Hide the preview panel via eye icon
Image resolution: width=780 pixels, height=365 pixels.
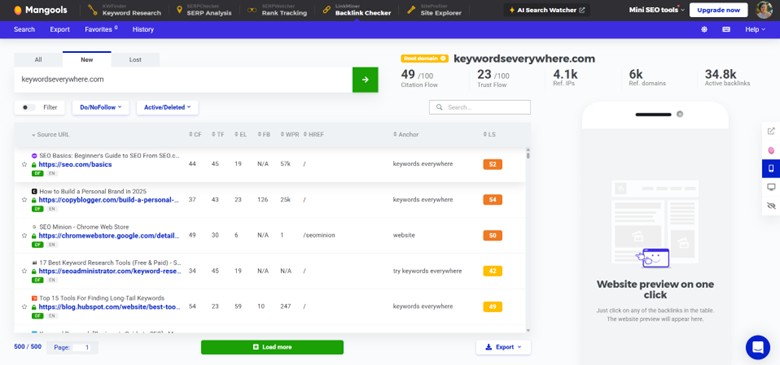click(771, 205)
